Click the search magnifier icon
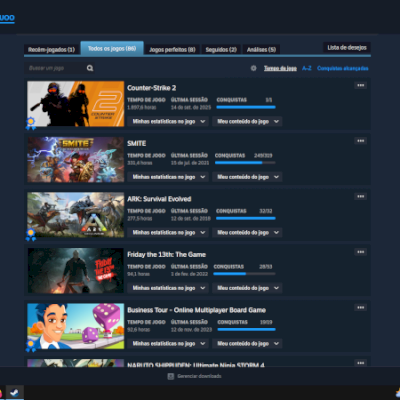The height and width of the screenshot is (400, 400). click(x=90, y=68)
